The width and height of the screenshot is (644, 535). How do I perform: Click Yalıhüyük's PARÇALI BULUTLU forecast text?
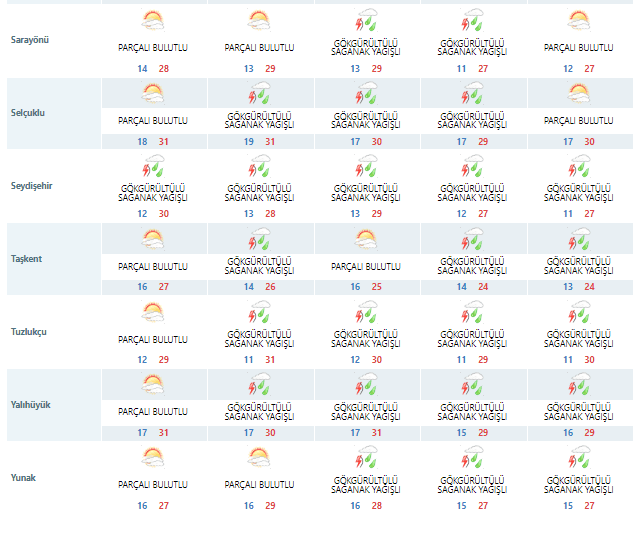pos(152,411)
